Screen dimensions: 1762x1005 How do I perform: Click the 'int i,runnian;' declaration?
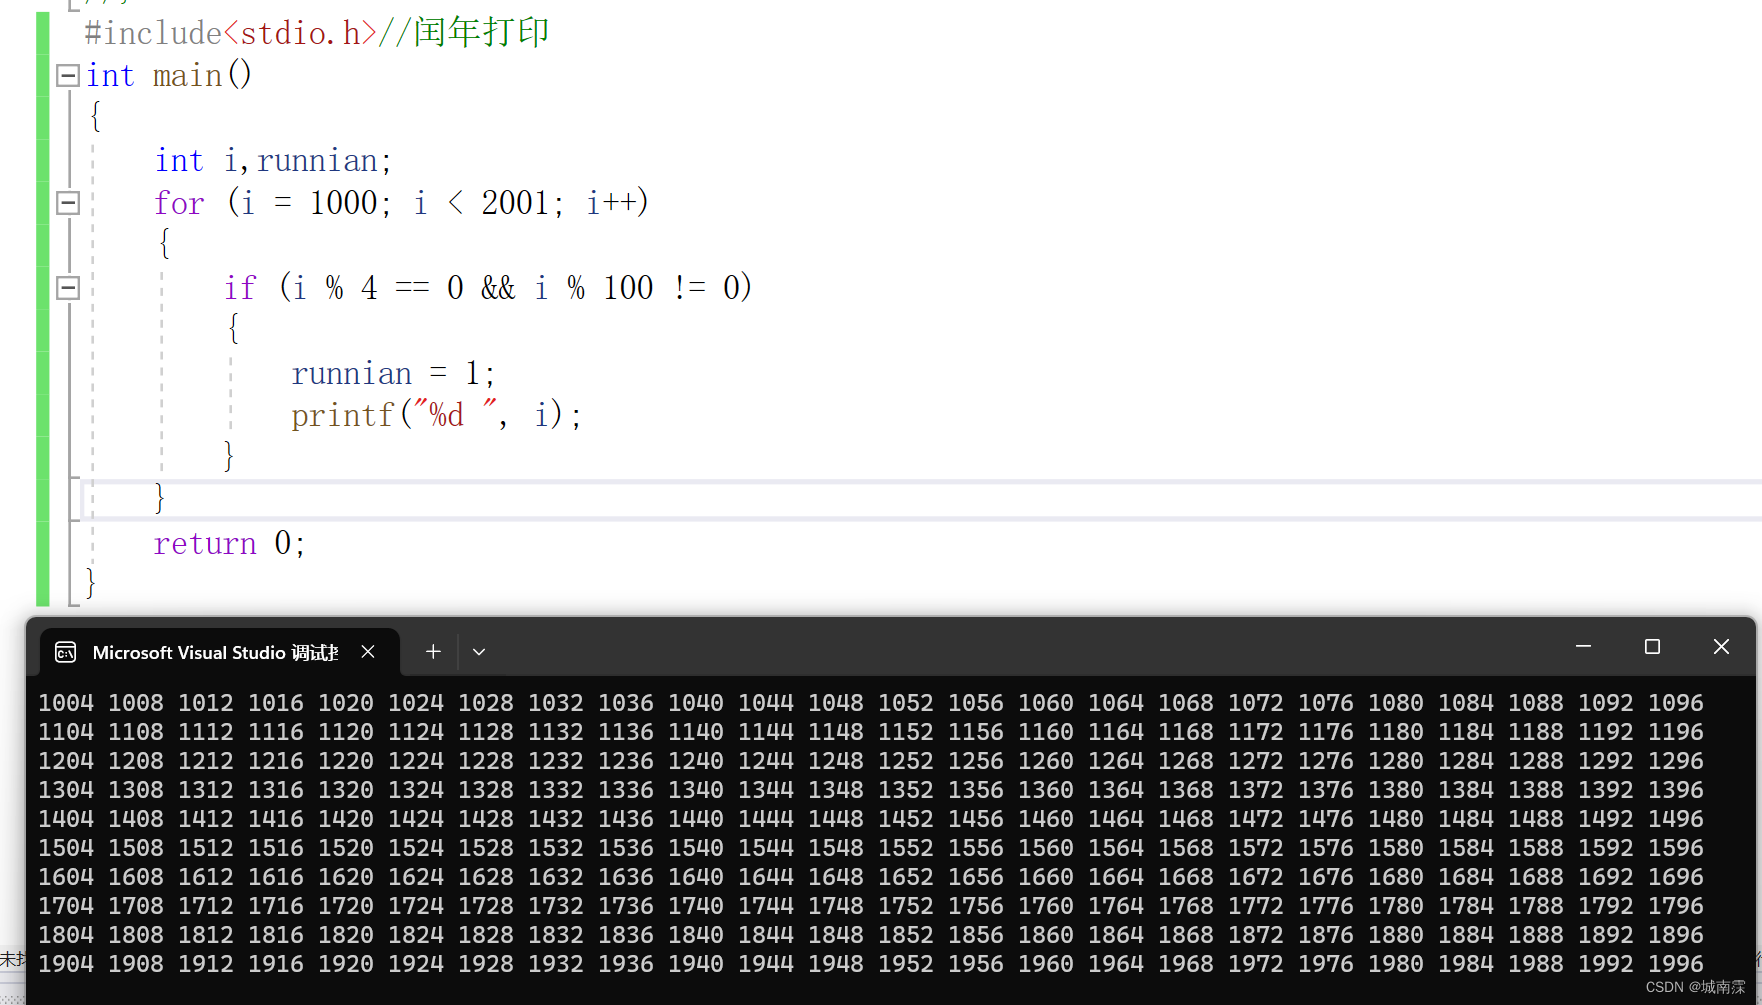pos(273,161)
